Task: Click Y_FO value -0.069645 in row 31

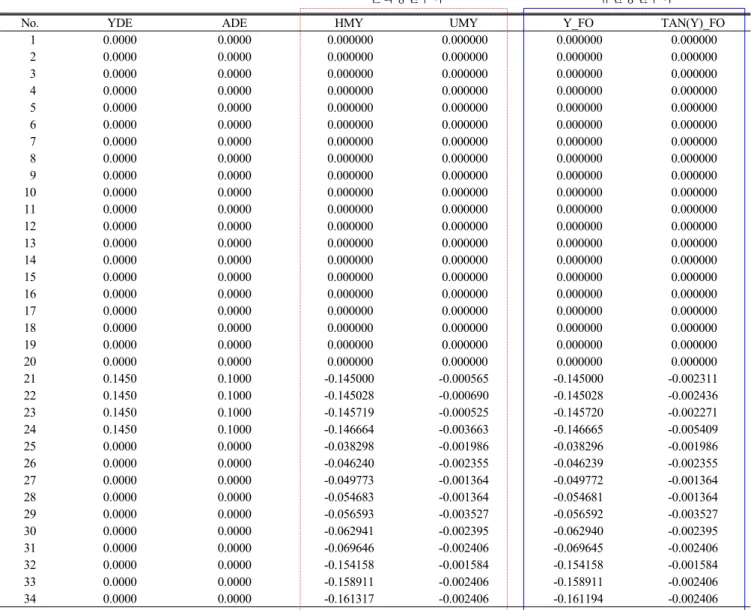Action: [x=579, y=548]
